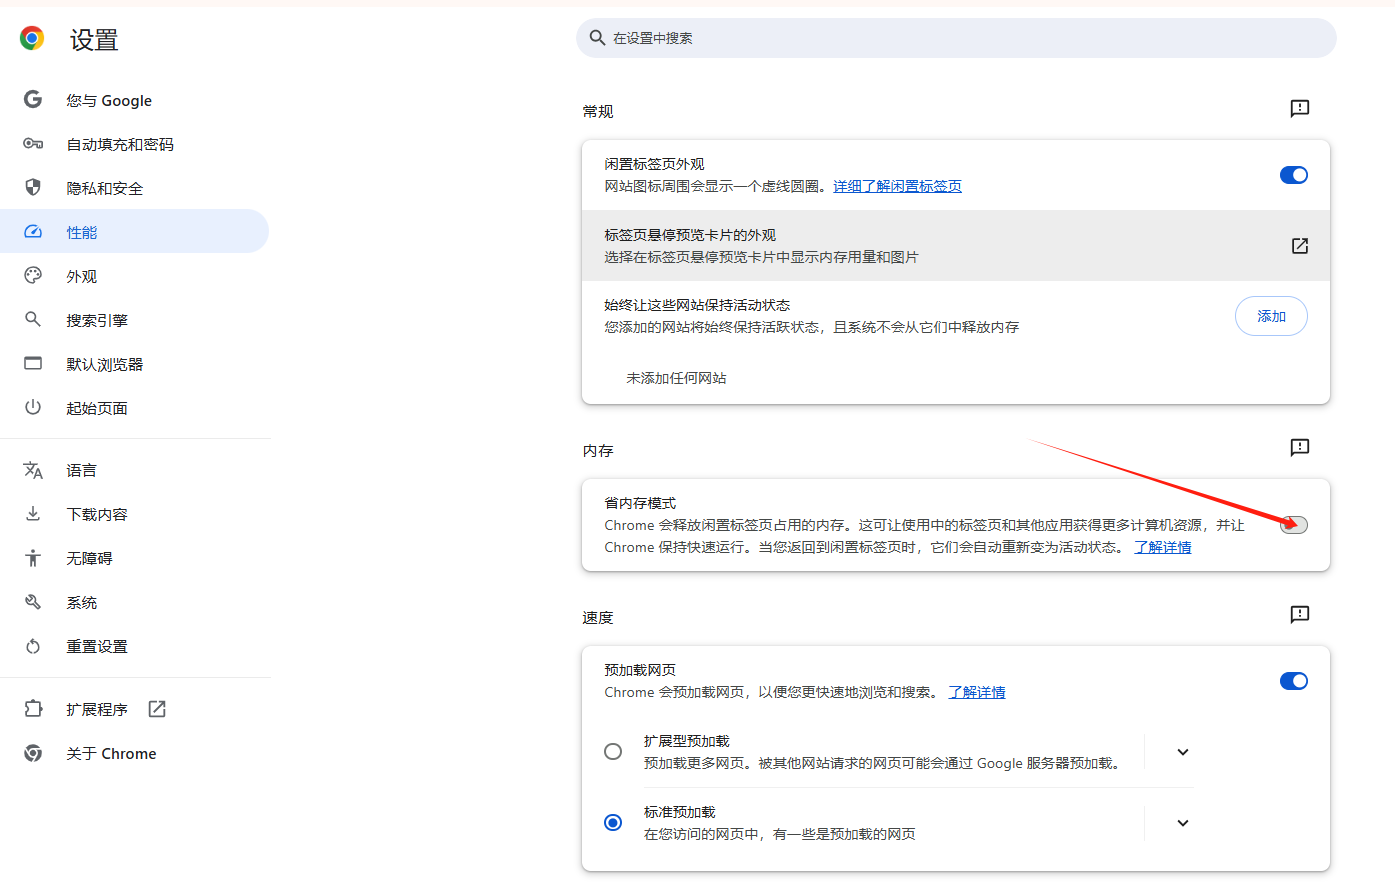Click the 未添加任何网站 text
This screenshot has height=895, width=1395.
coord(676,378)
